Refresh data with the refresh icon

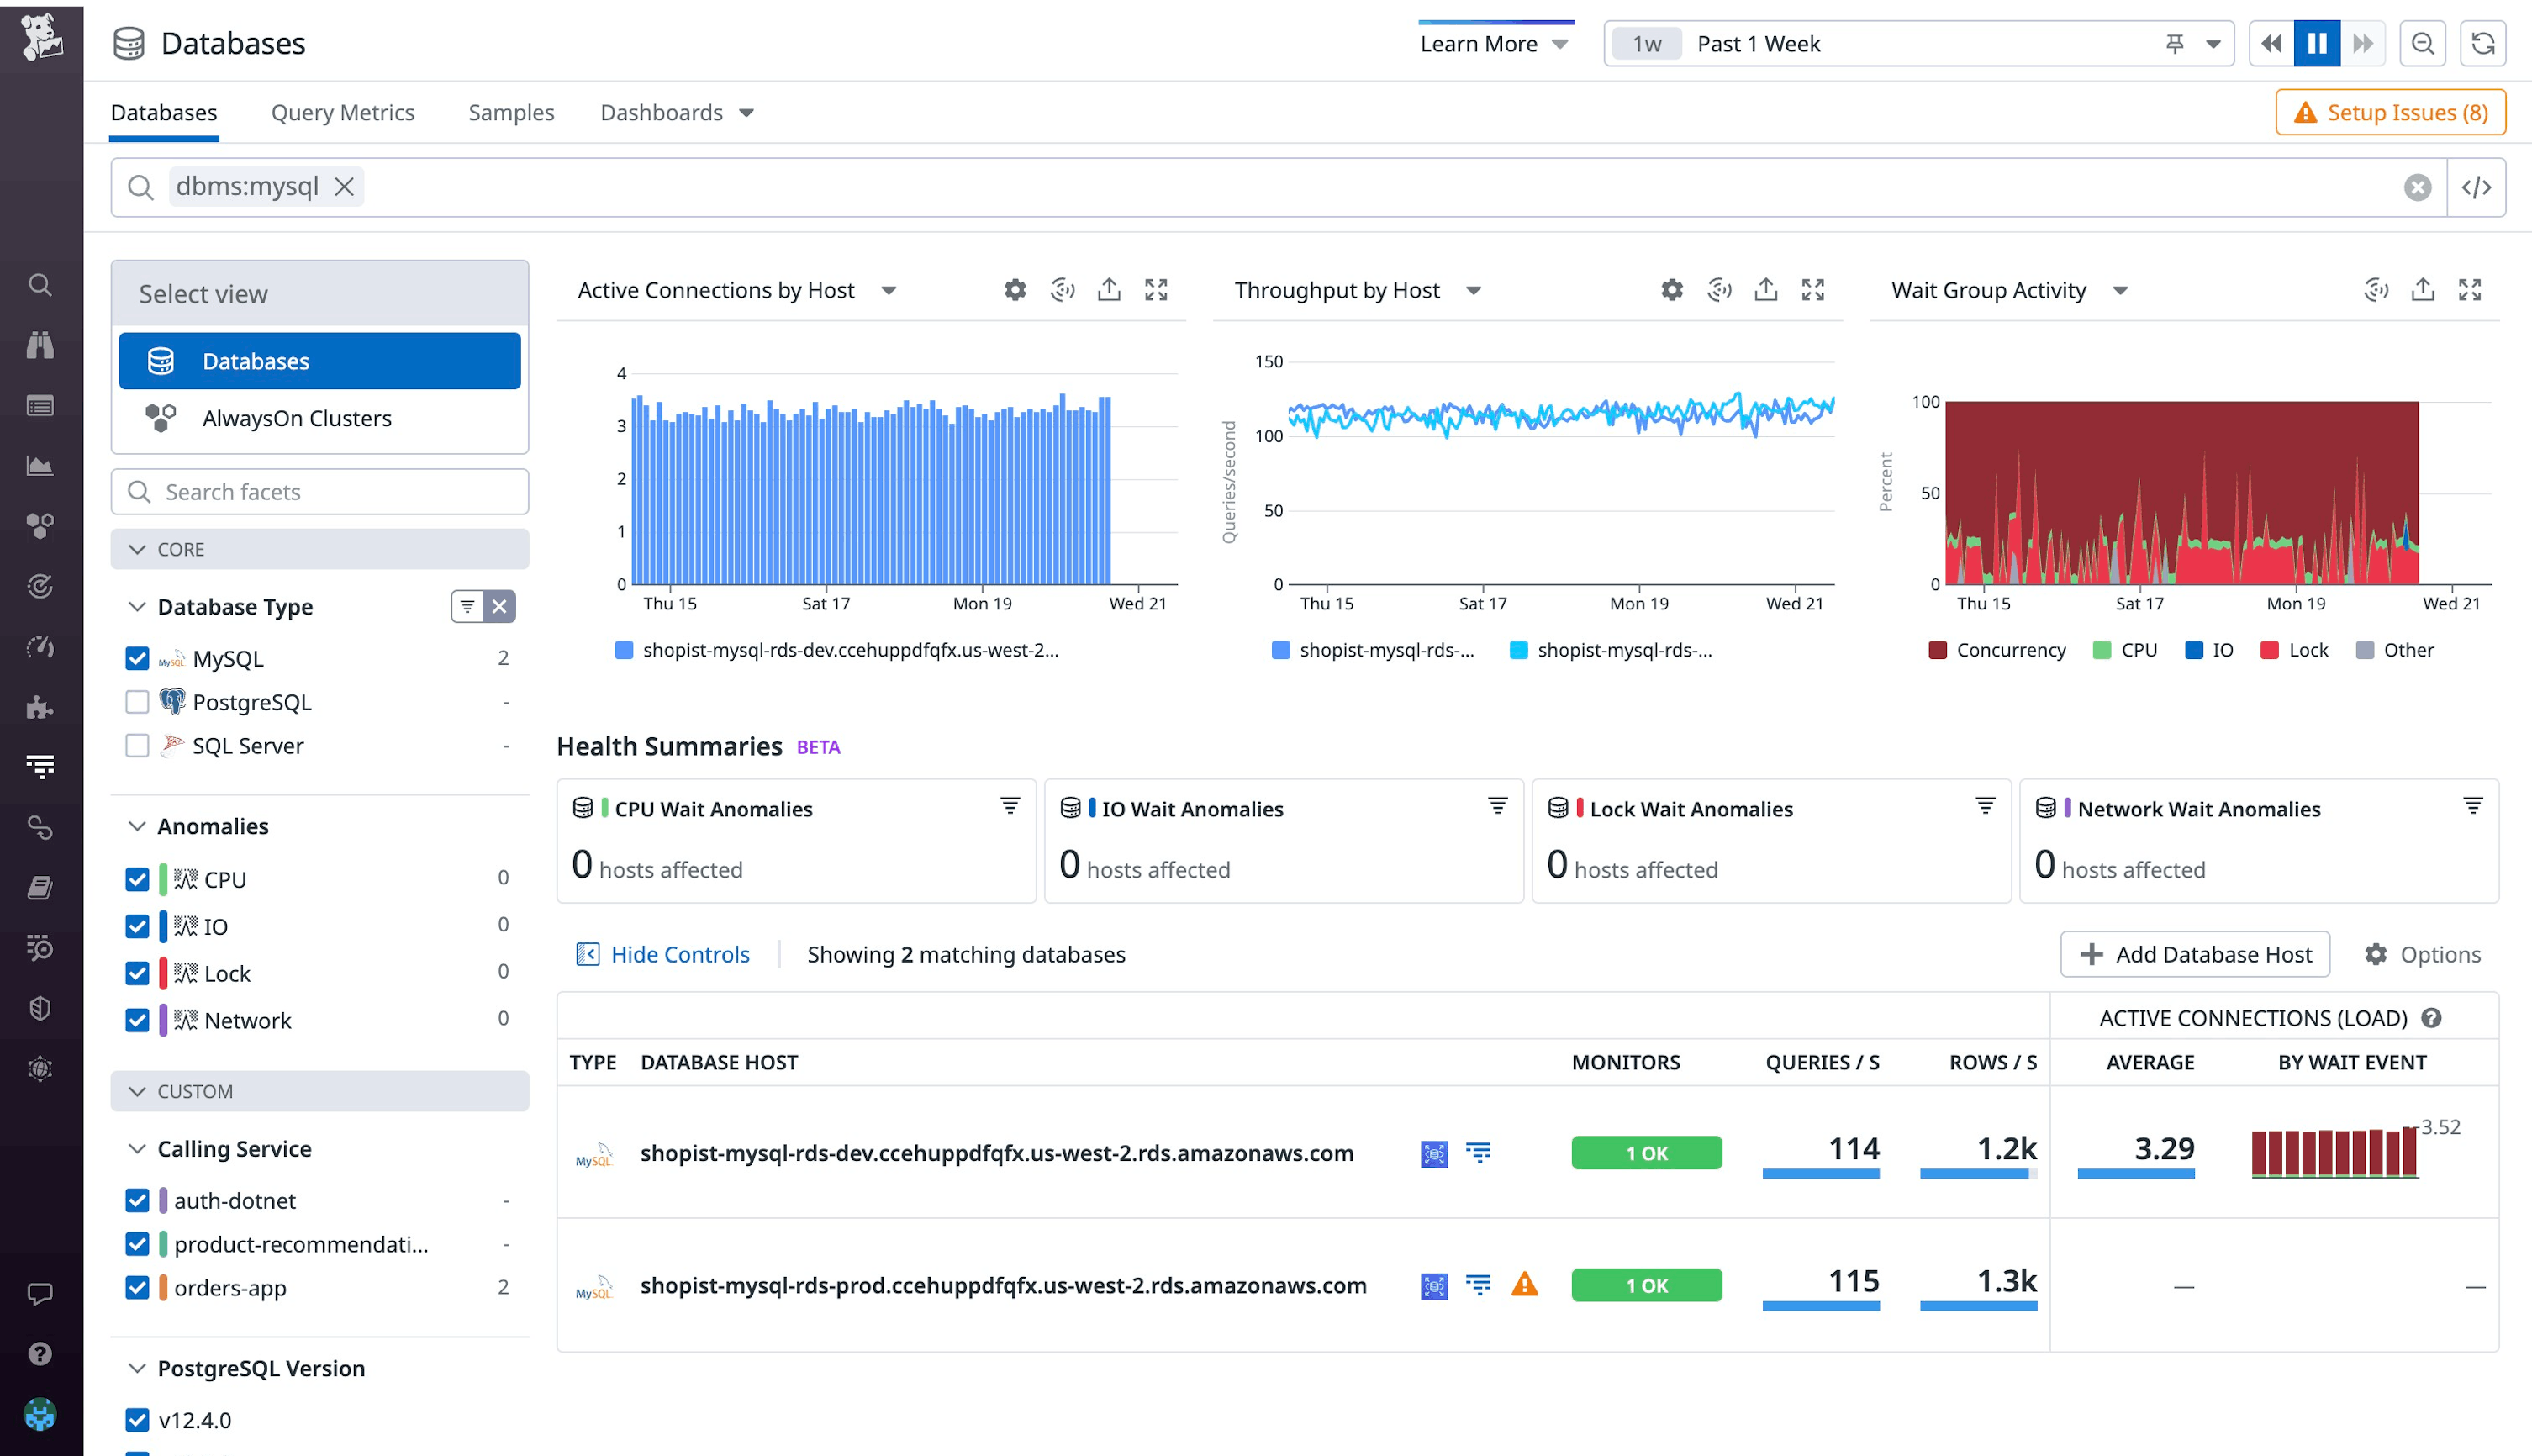(x=2483, y=43)
